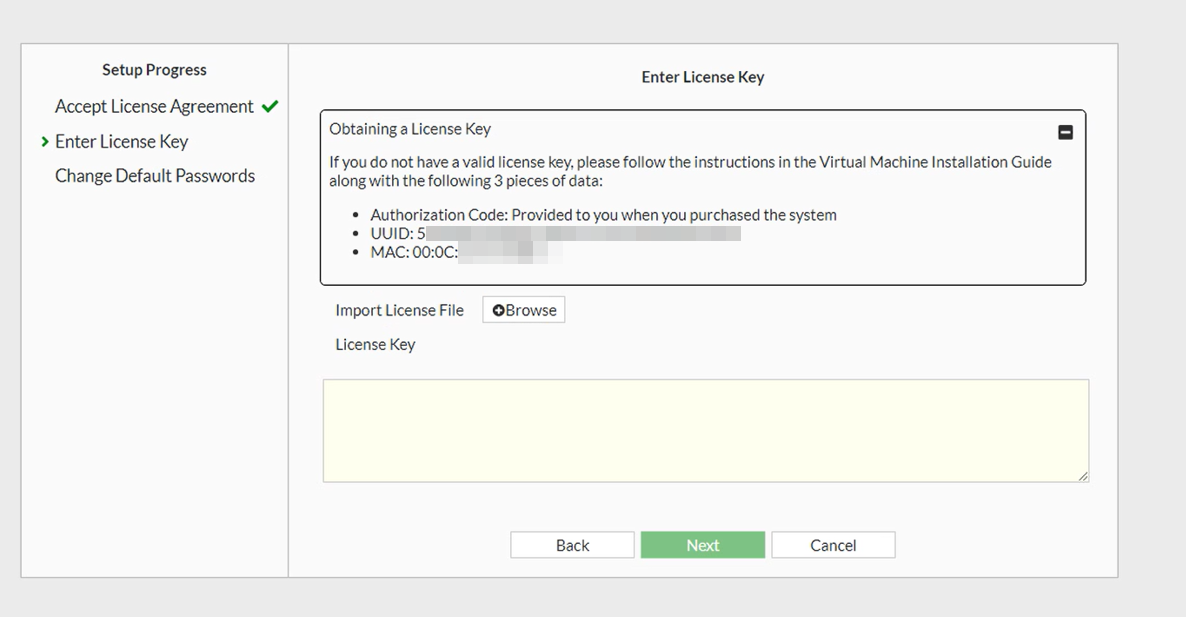Open the Accept License Agreement step
1186x617 pixels.
point(154,106)
